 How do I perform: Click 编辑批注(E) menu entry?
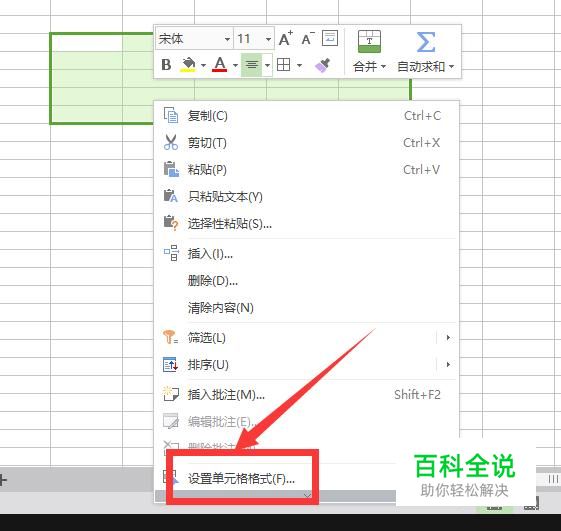click(x=306, y=422)
